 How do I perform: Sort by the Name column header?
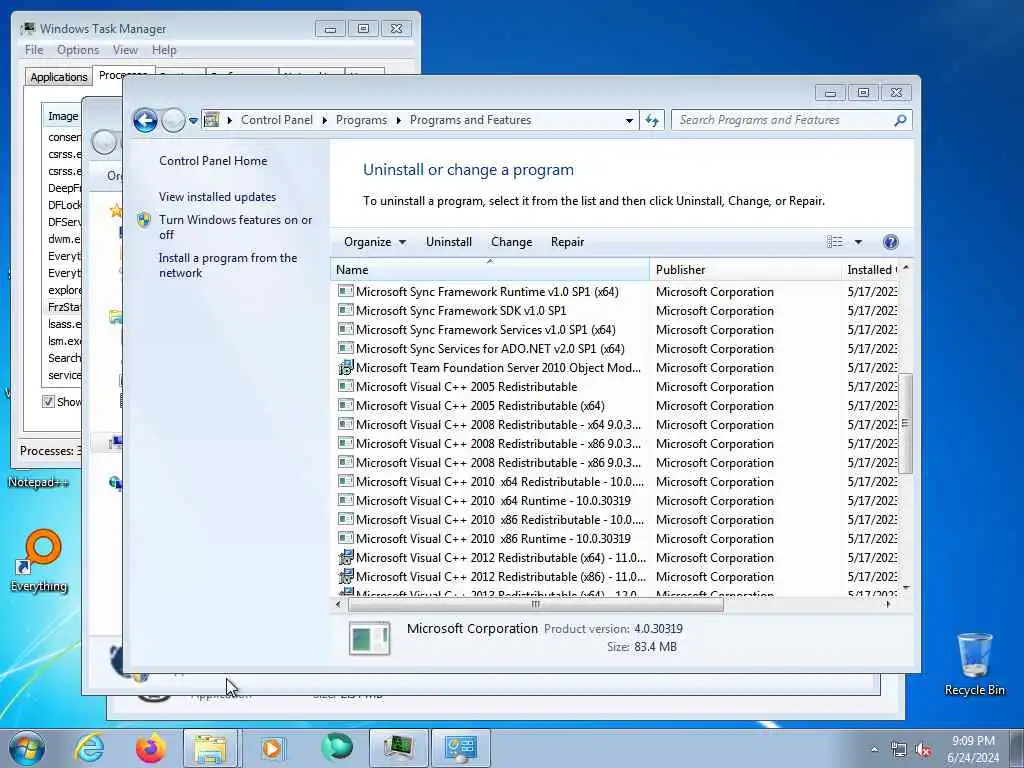[490, 270]
